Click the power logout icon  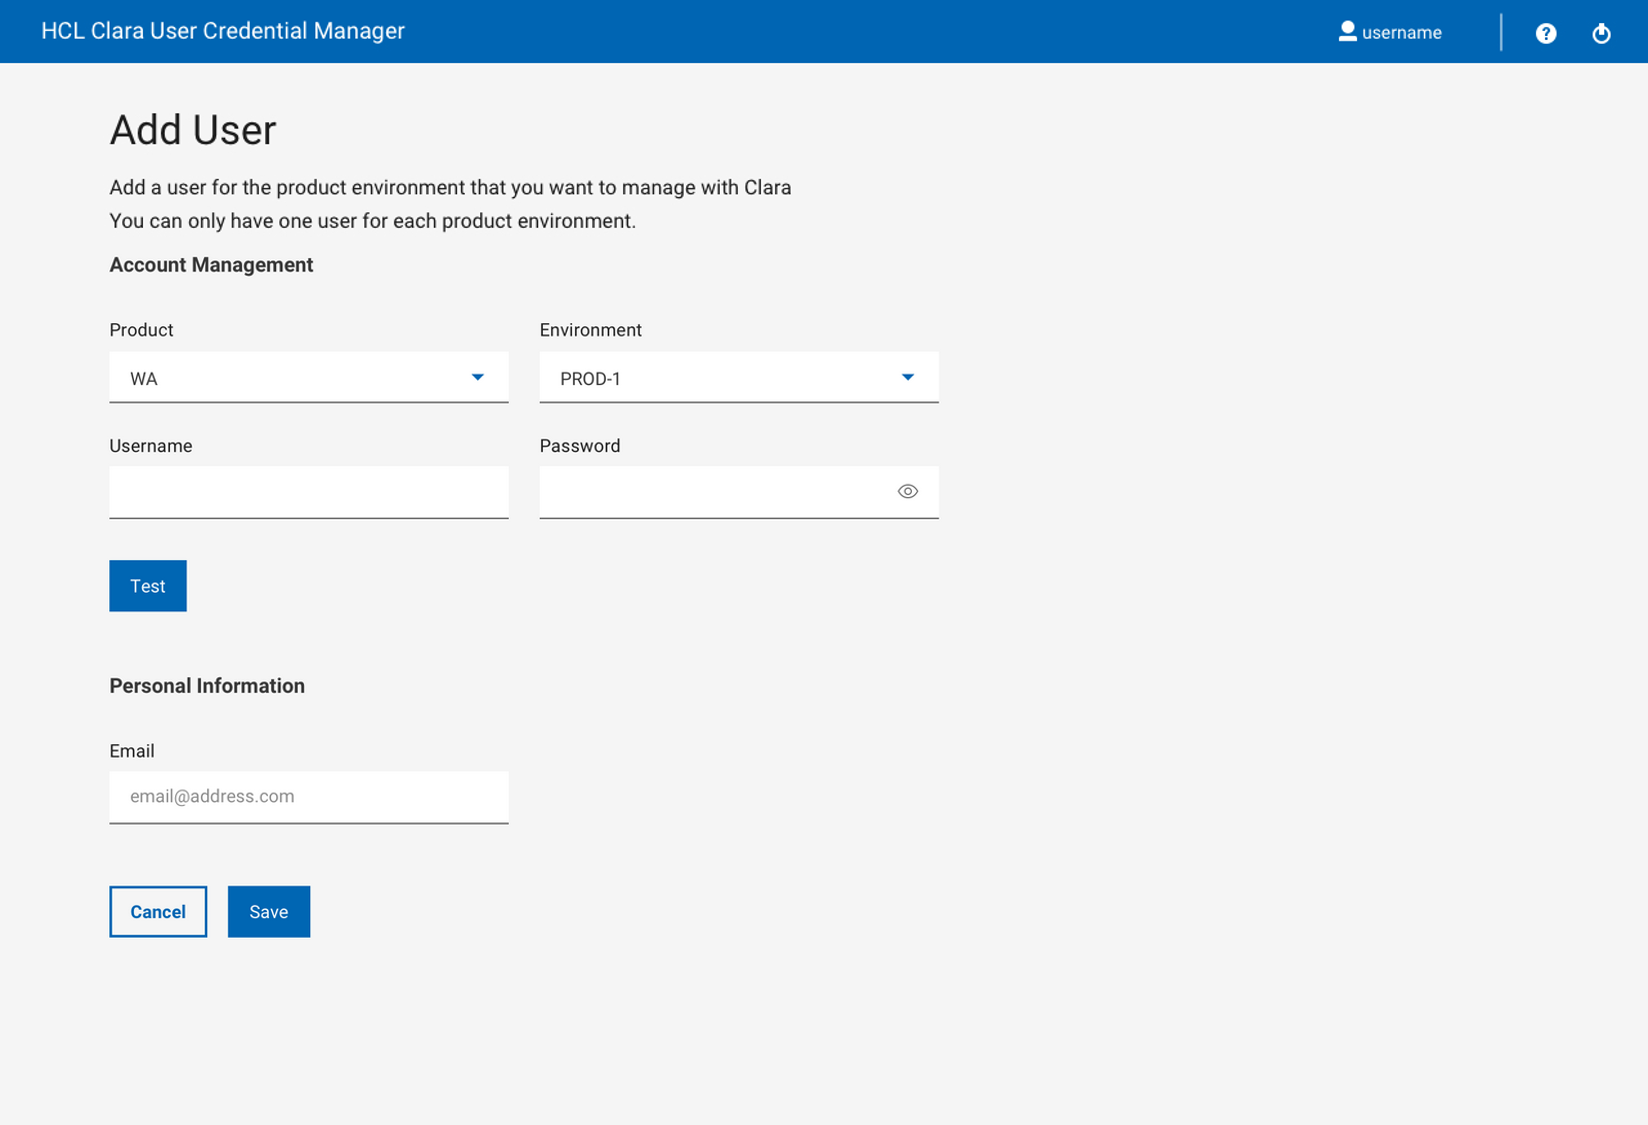click(1601, 33)
